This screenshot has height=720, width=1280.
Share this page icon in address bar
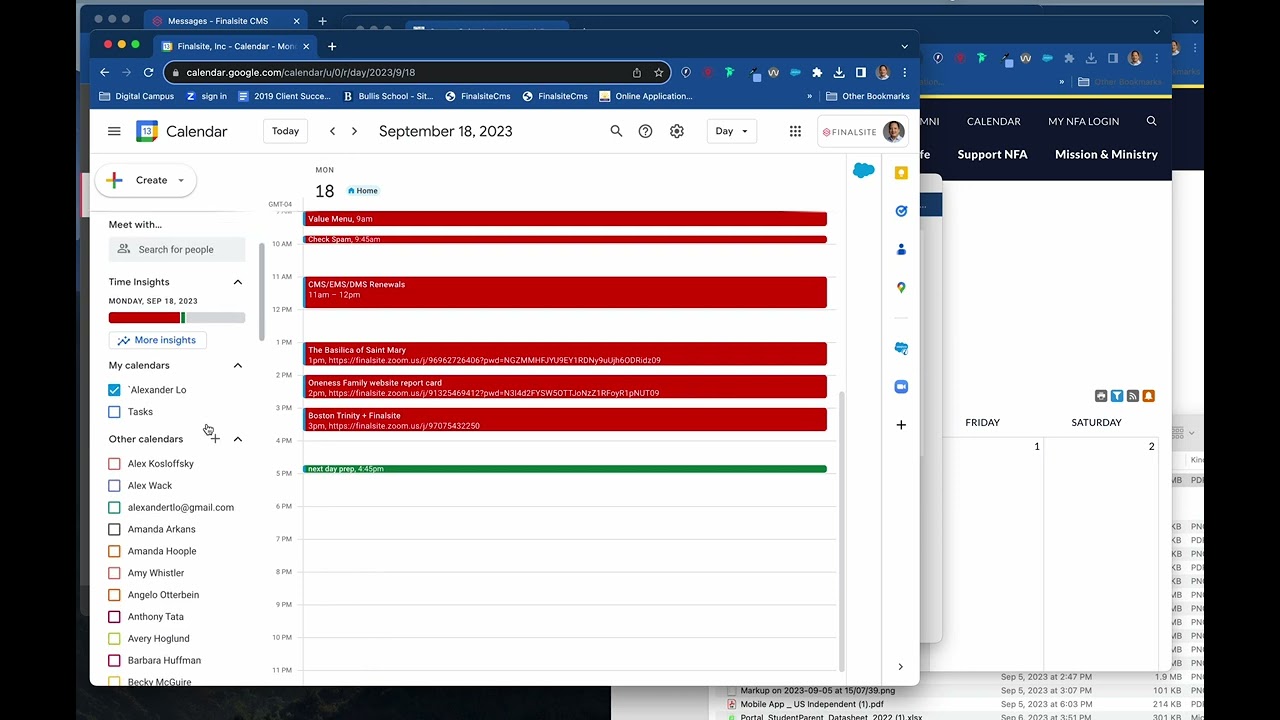pyautogui.click(x=636, y=72)
